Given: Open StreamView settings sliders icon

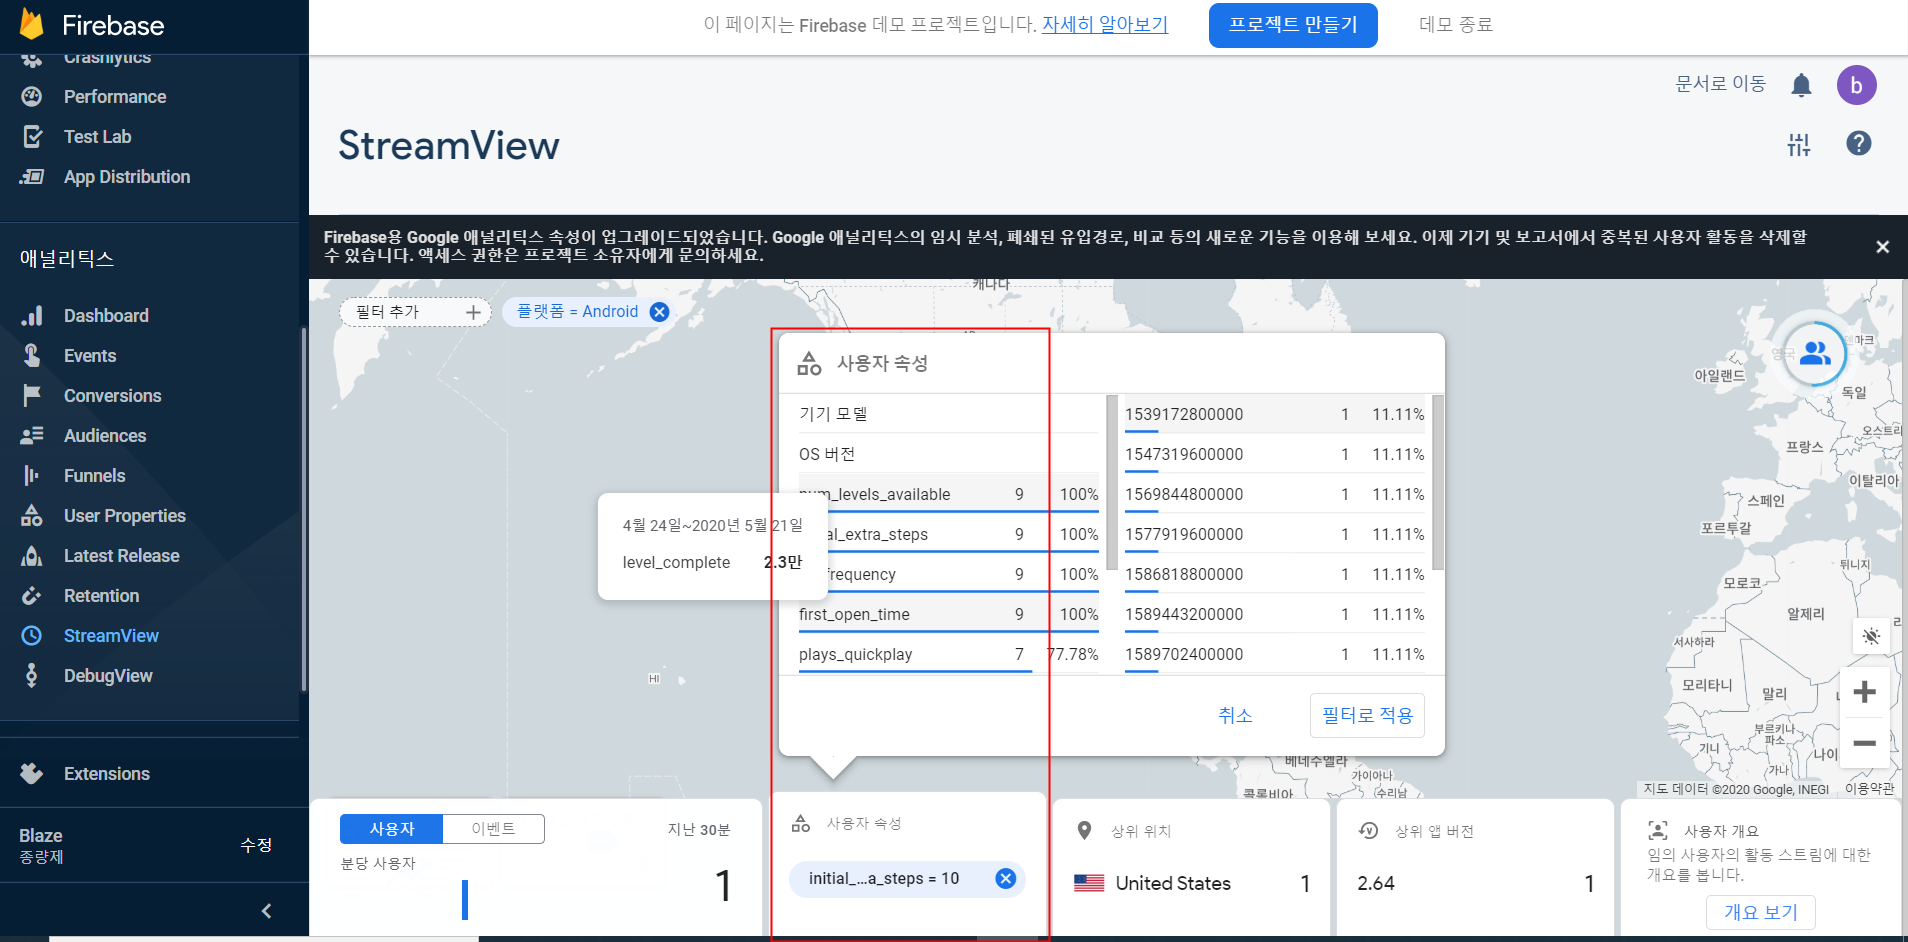Looking at the screenshot, I should [1799, 144].
